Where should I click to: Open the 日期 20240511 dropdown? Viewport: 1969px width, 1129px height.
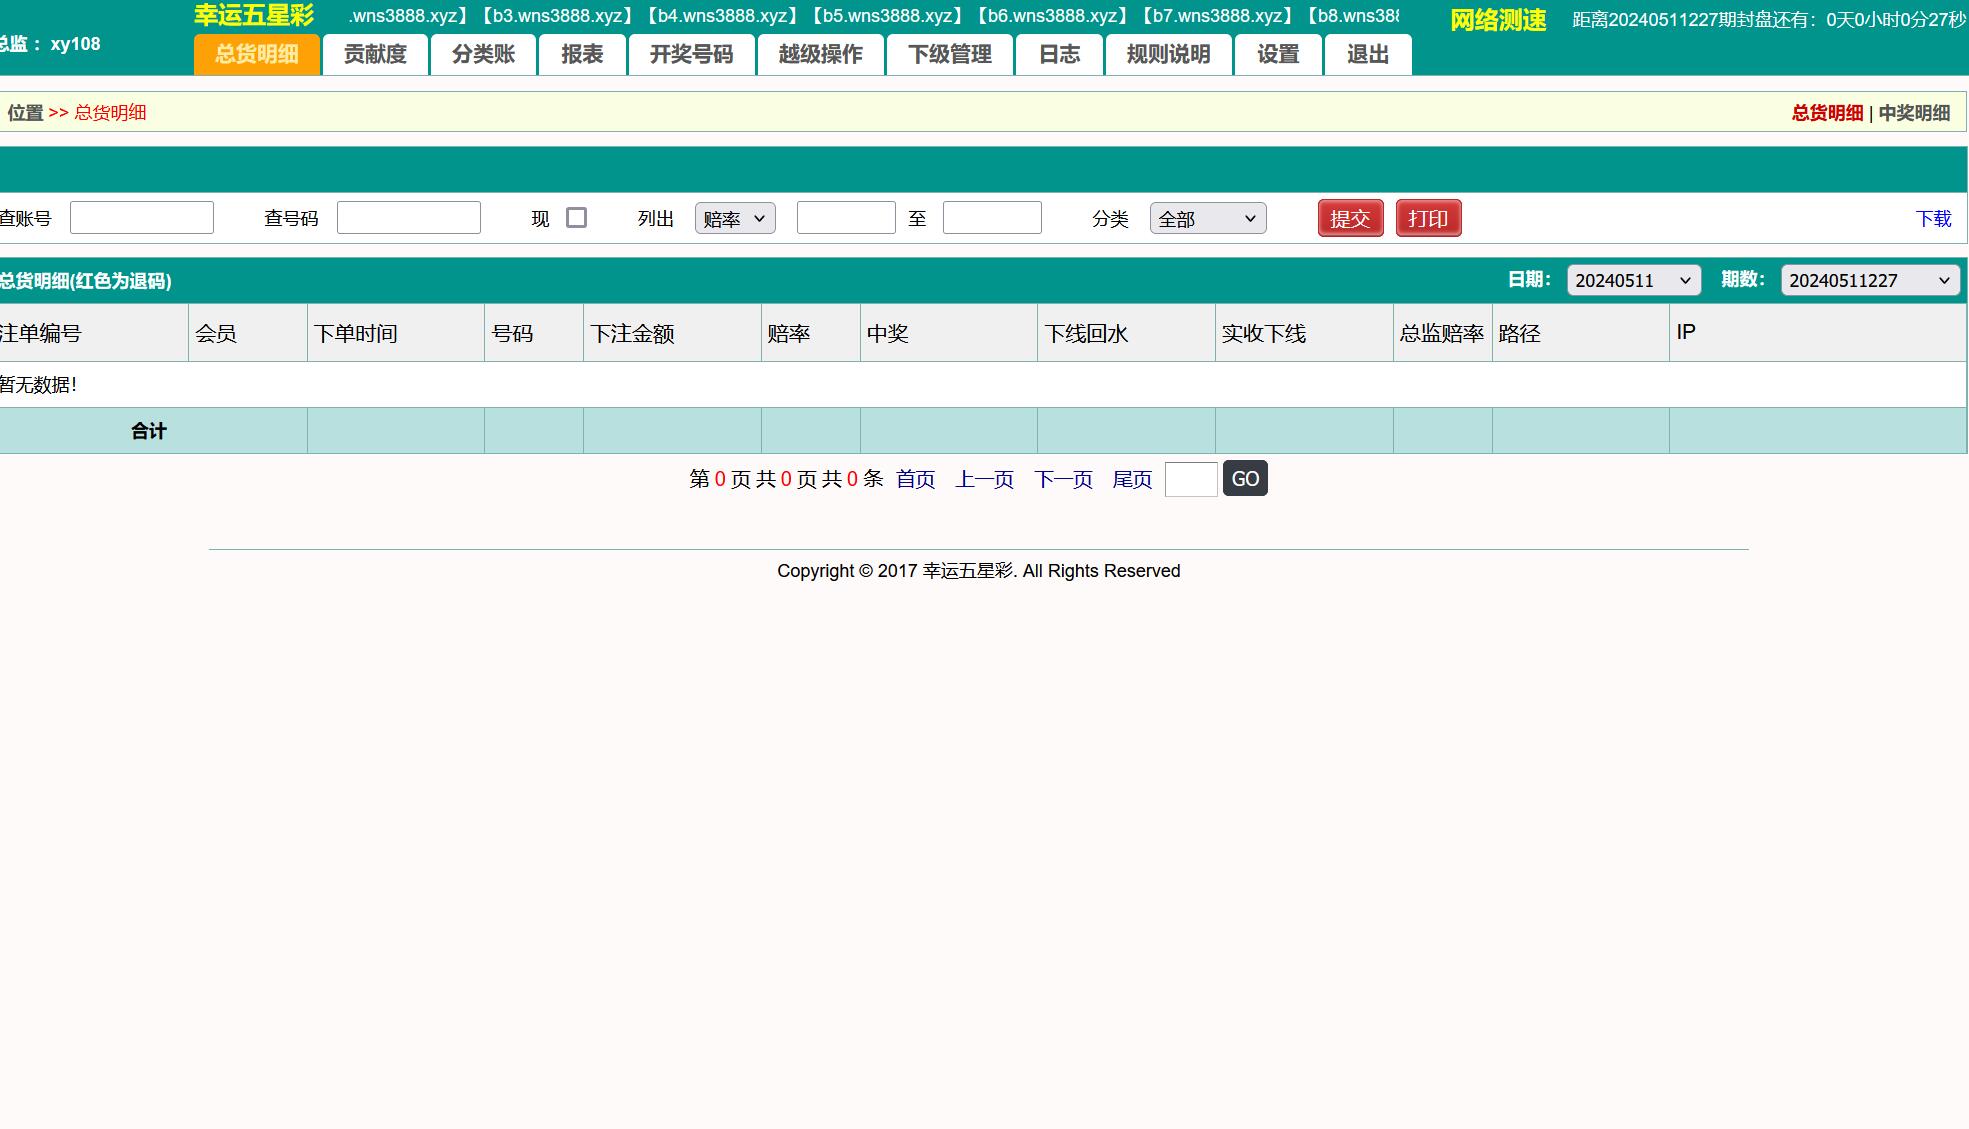click(x=1633, y=281)
